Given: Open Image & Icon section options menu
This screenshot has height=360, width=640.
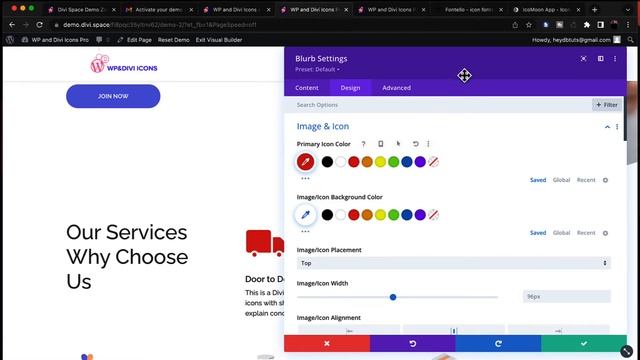Looking at the screenshot, I should pos(617,127).
